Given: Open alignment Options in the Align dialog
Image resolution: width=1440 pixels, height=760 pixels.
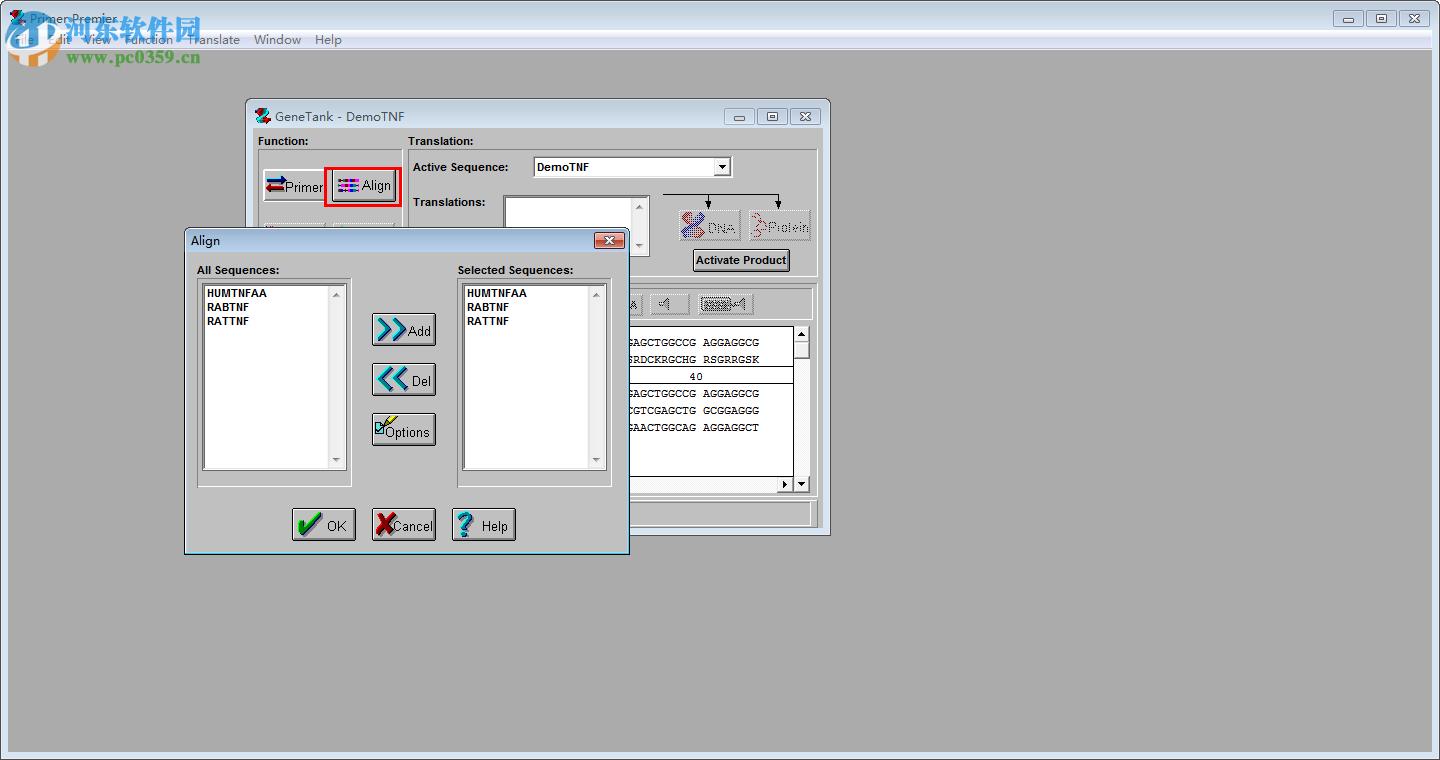Looking at the screenshot, I should pyautogui.click(x=404, y=430).
